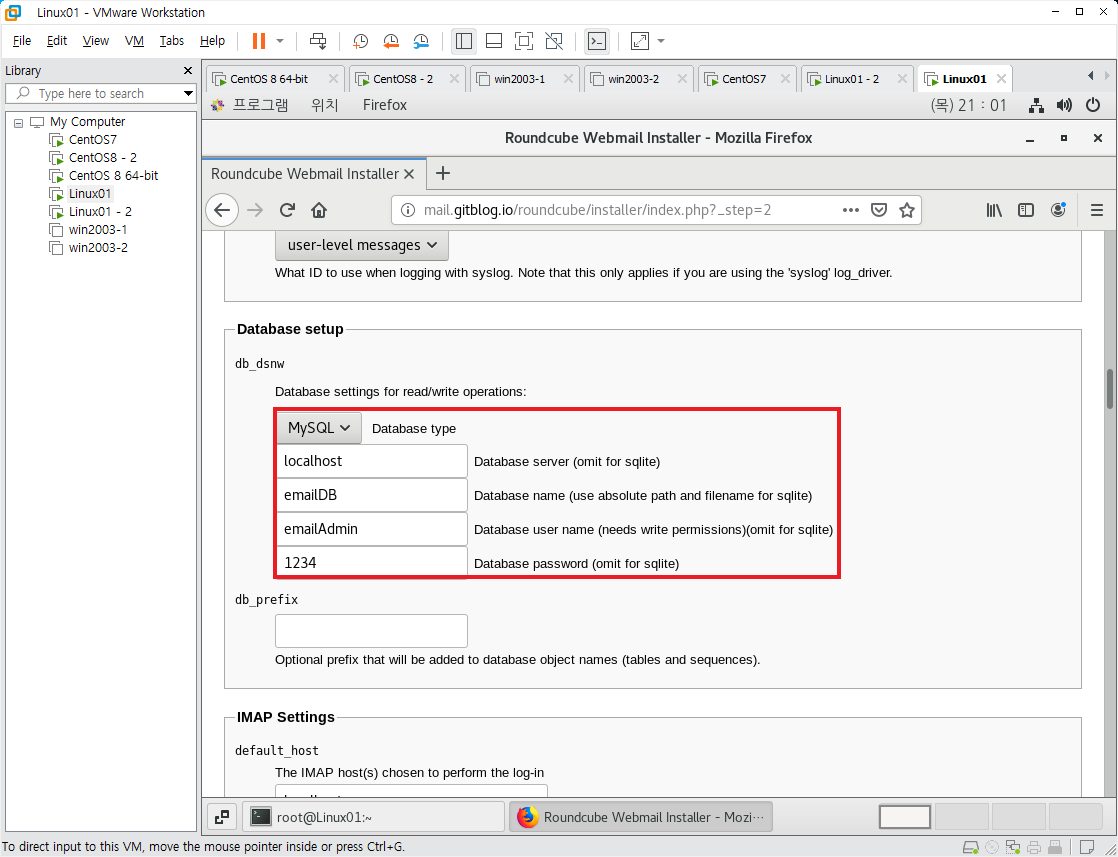1118x857 pixels.
Task: Open the View menu
Action: coord(96,41)
